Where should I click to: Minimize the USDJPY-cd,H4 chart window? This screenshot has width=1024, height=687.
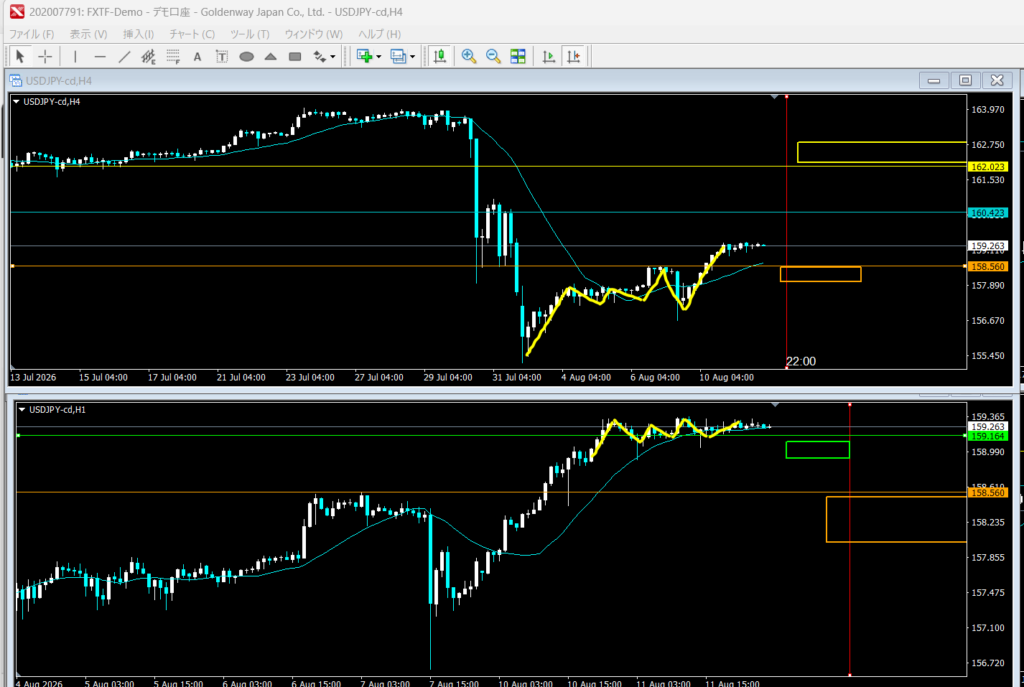point(934,80)
